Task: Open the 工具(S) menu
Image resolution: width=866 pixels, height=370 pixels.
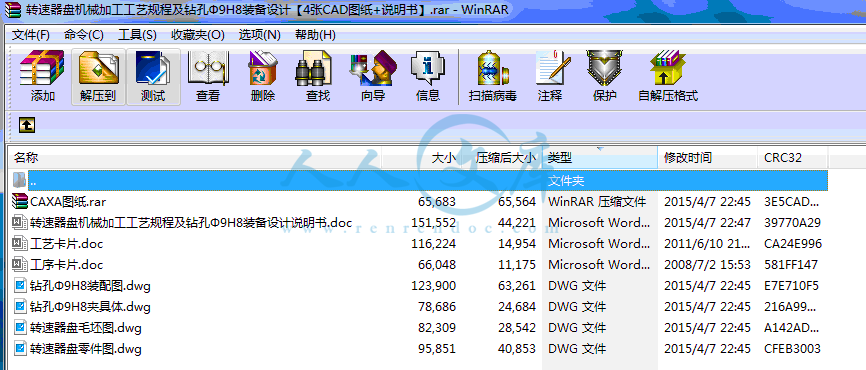Action: [138, 35]
